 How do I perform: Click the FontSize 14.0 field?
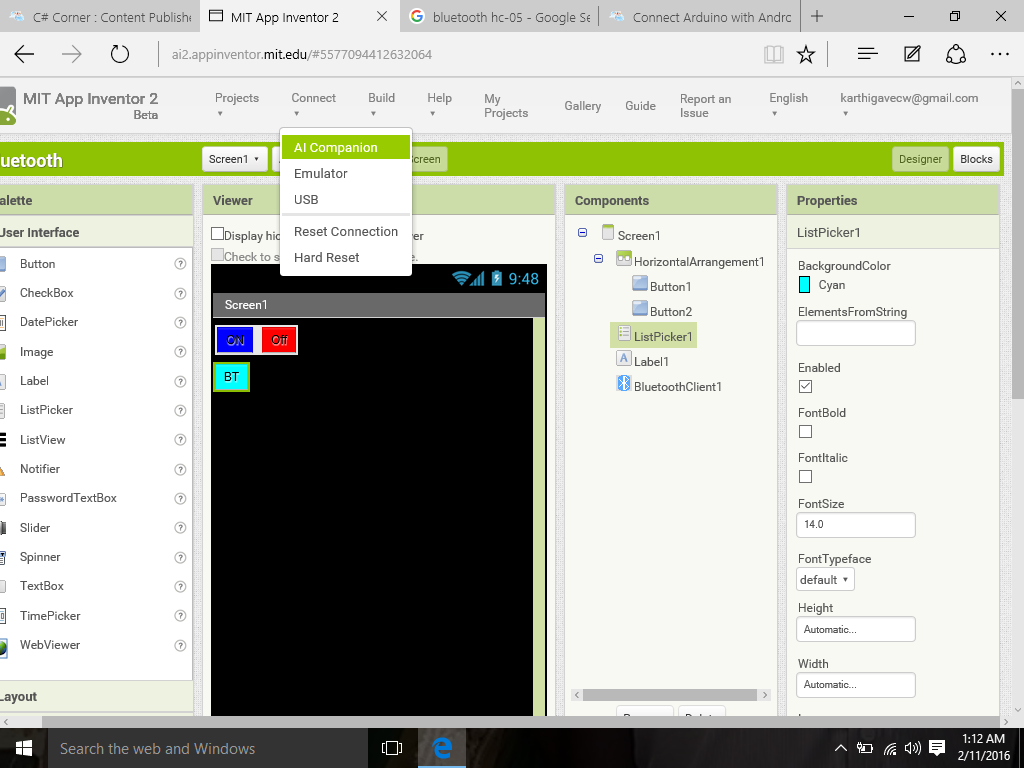tap(856, 525)
